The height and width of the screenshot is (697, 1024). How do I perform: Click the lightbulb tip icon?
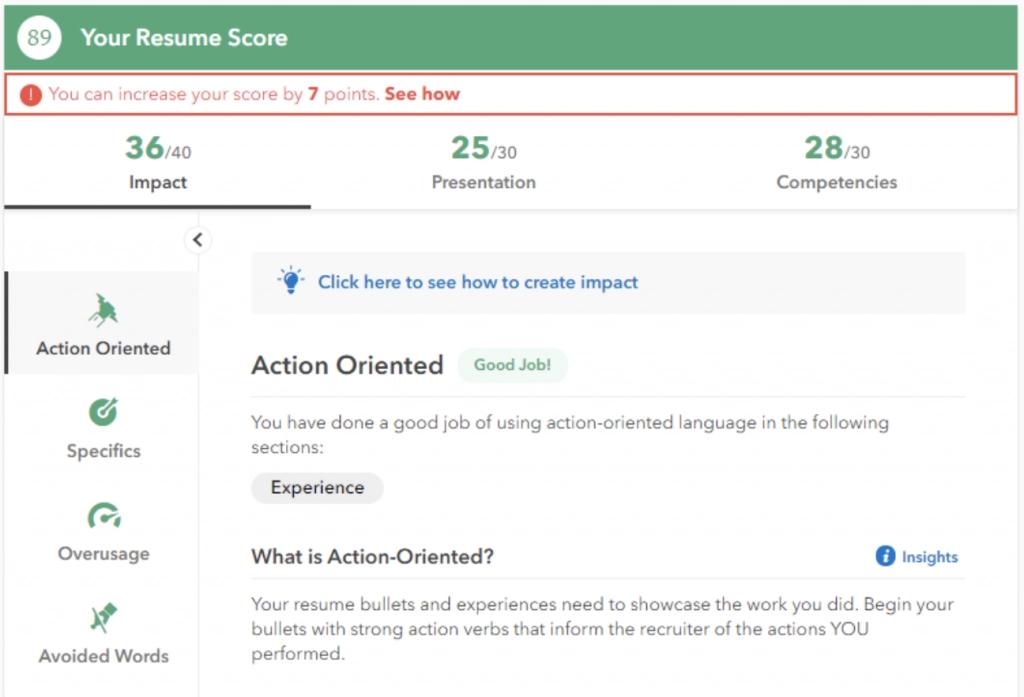tap(290, 281)
